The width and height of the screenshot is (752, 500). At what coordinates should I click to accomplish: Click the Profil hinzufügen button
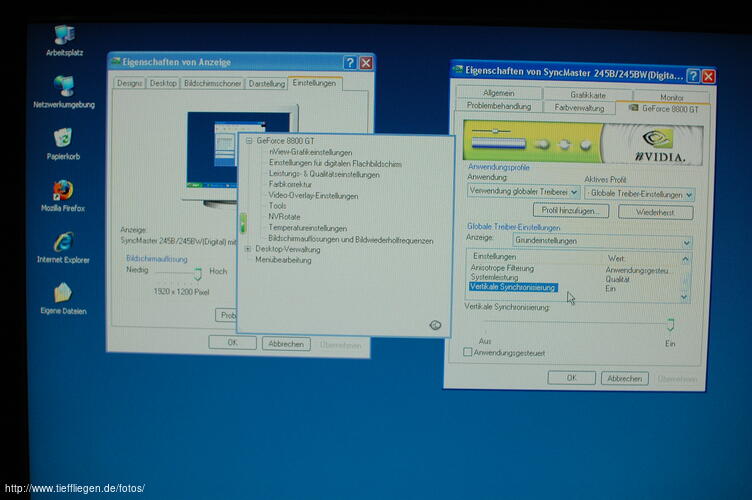coord(571,210)
